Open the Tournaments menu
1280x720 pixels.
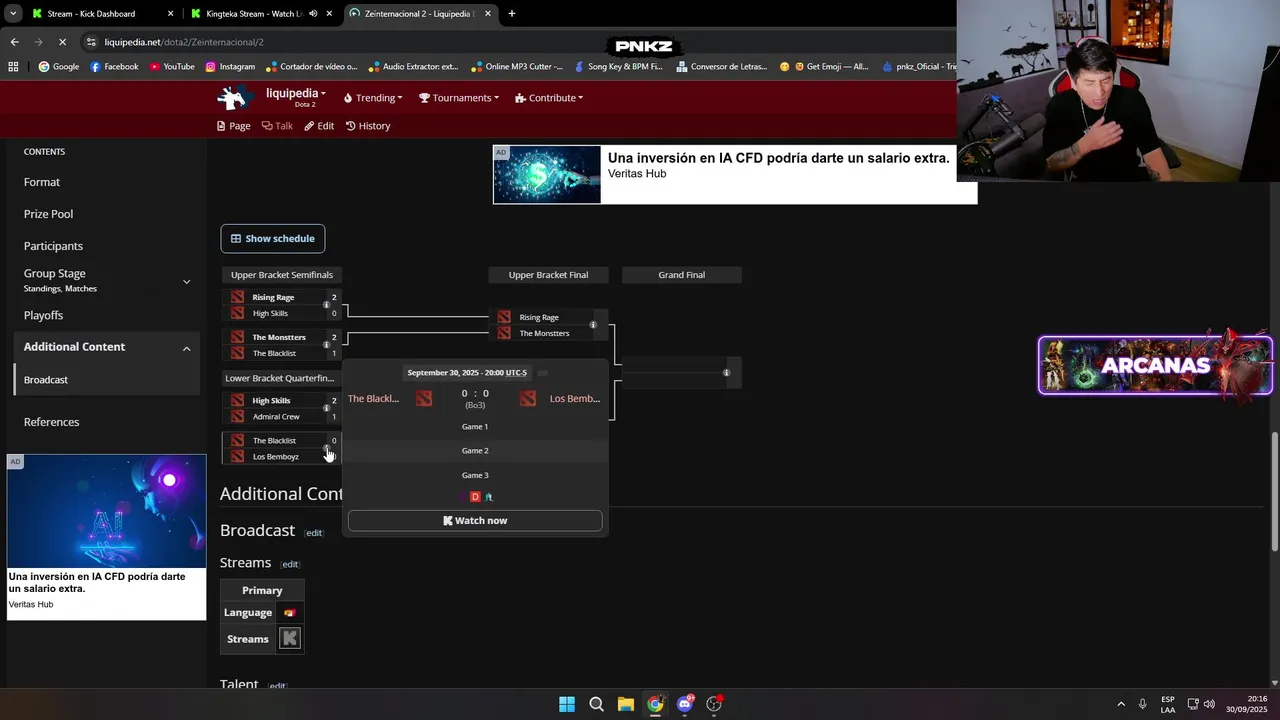(459, 98)
